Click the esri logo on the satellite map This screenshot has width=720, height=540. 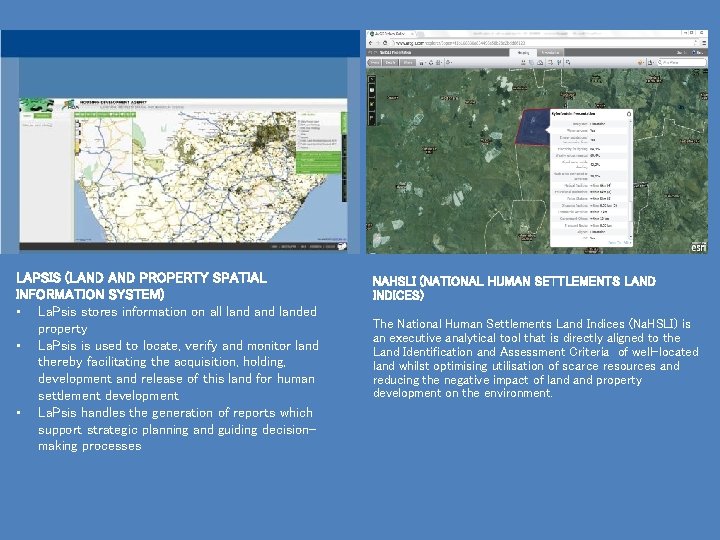pyautogui.click(x=699, y=247)
